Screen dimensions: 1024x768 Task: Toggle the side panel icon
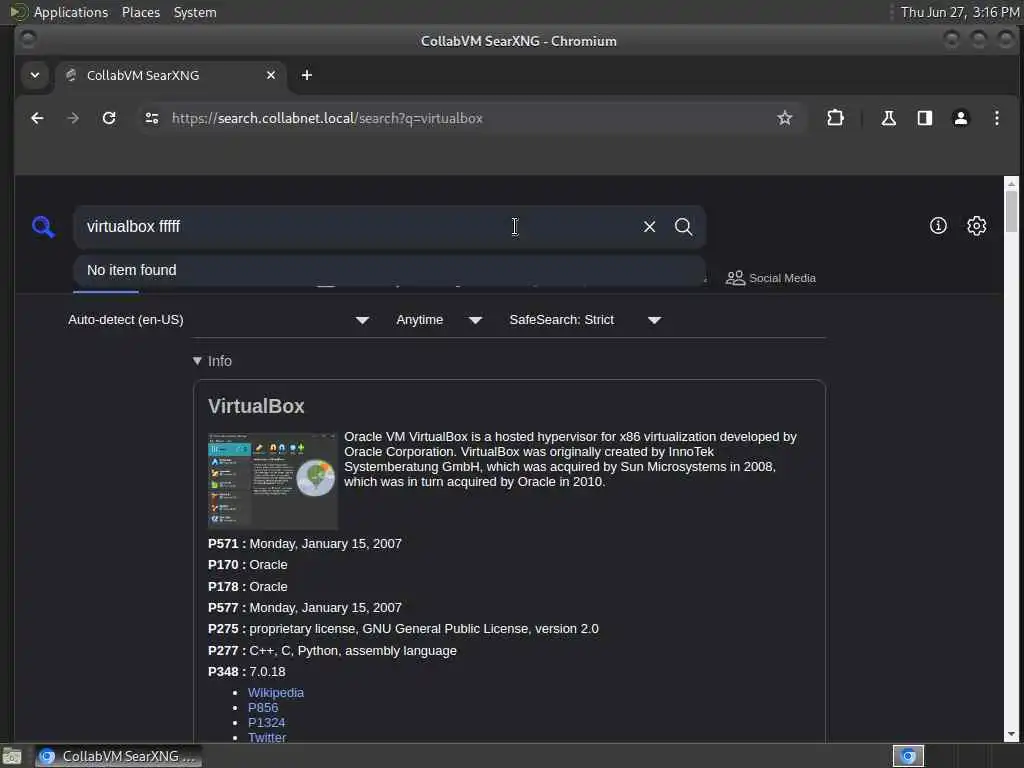pyautogui.click(x=925, y=118)
